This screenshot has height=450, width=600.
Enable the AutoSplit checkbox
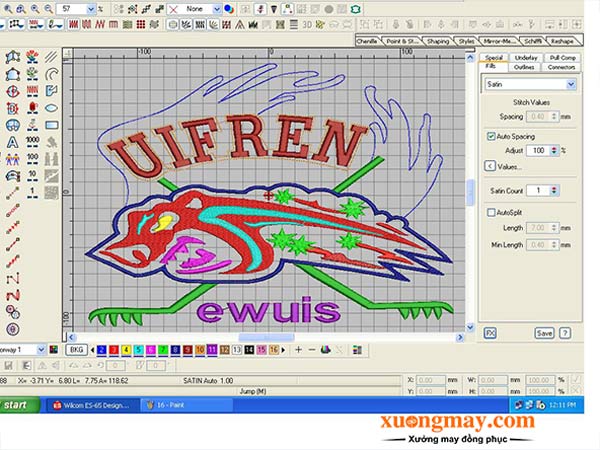pos(492,212)
